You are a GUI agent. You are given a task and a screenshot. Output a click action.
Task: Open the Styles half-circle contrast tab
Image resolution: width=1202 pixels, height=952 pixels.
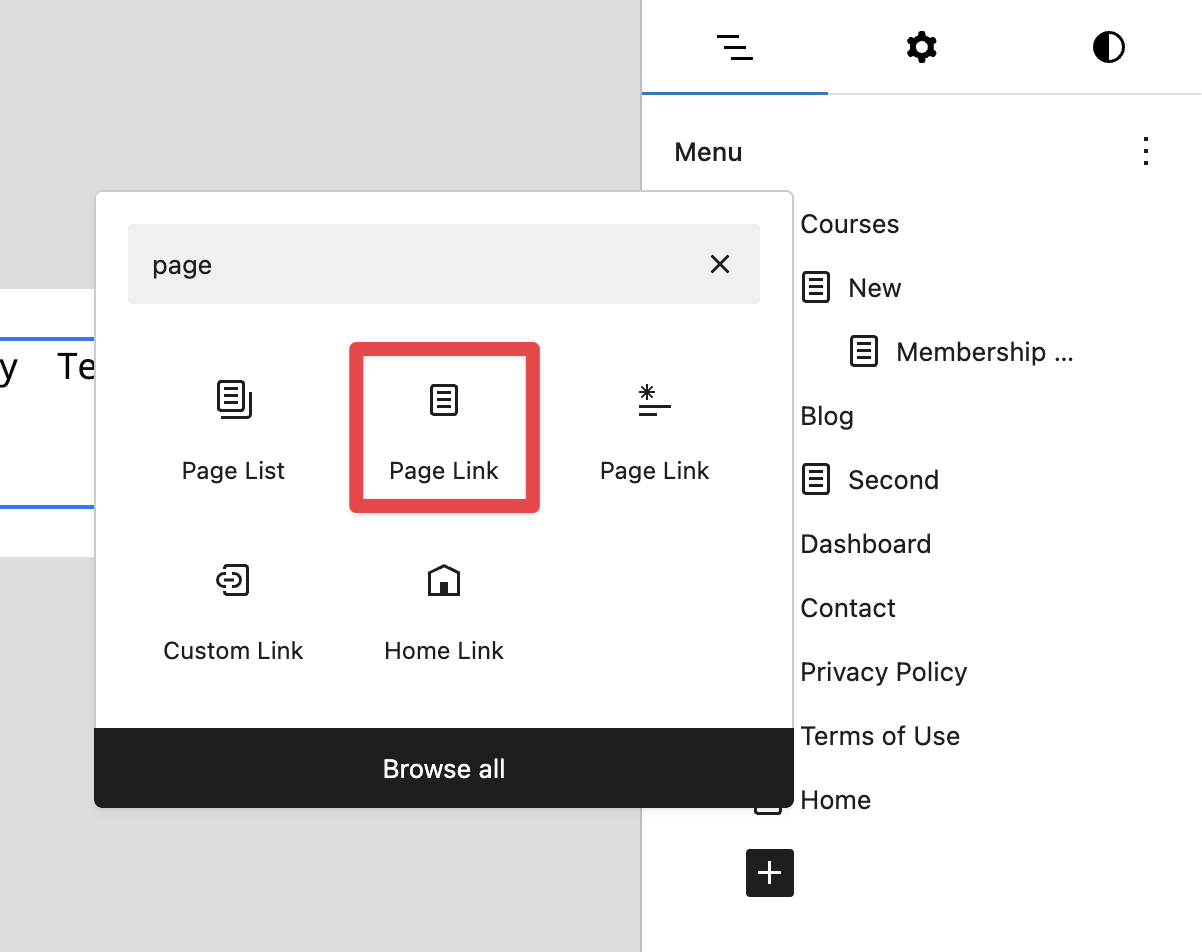tap(1108, 47)
